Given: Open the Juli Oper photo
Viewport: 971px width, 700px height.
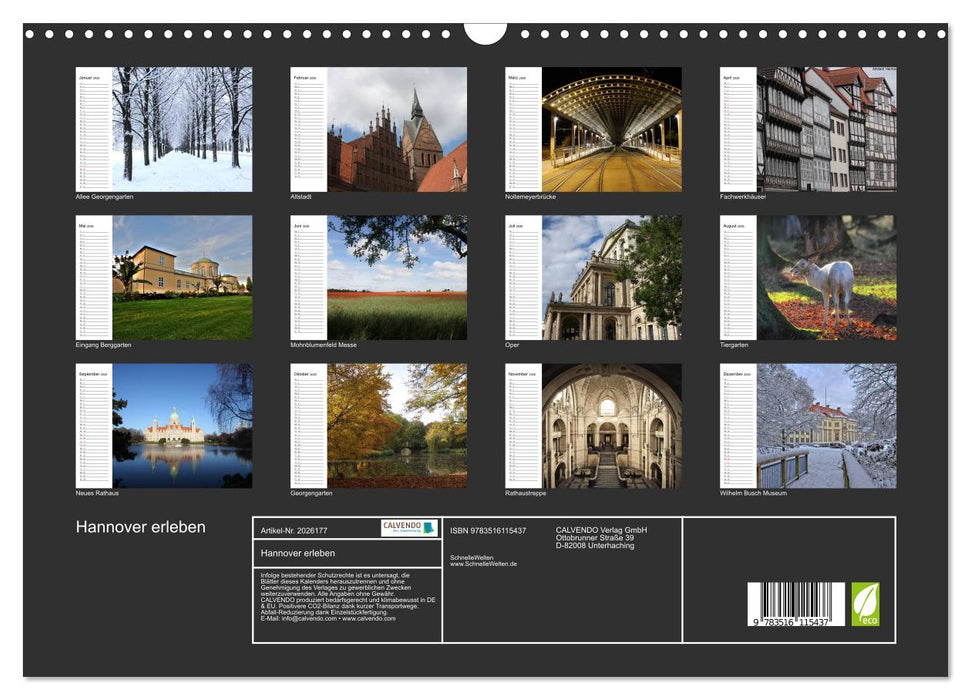Looking at the screenshot, I should point(613,277).
